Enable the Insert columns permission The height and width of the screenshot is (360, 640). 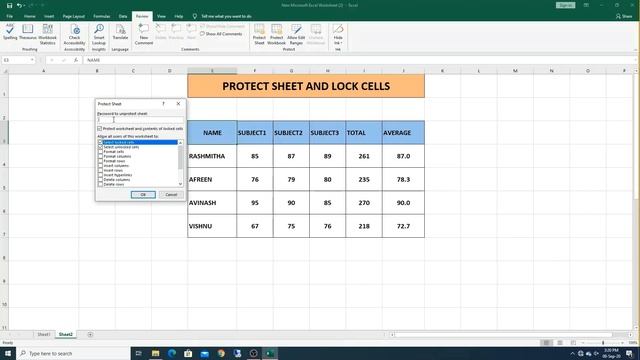(x=100, y=165)
